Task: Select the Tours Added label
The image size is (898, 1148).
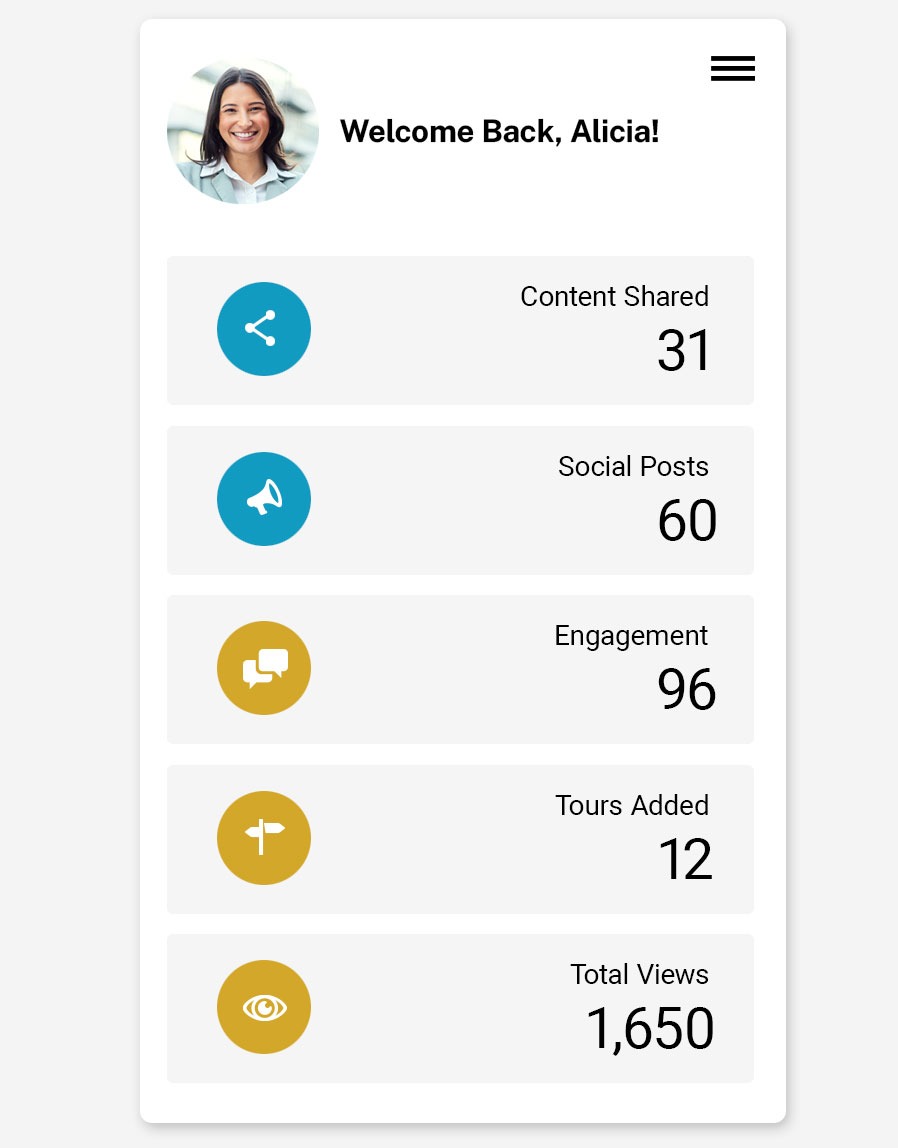Action: pyautogui.click(x=632, y=806)
